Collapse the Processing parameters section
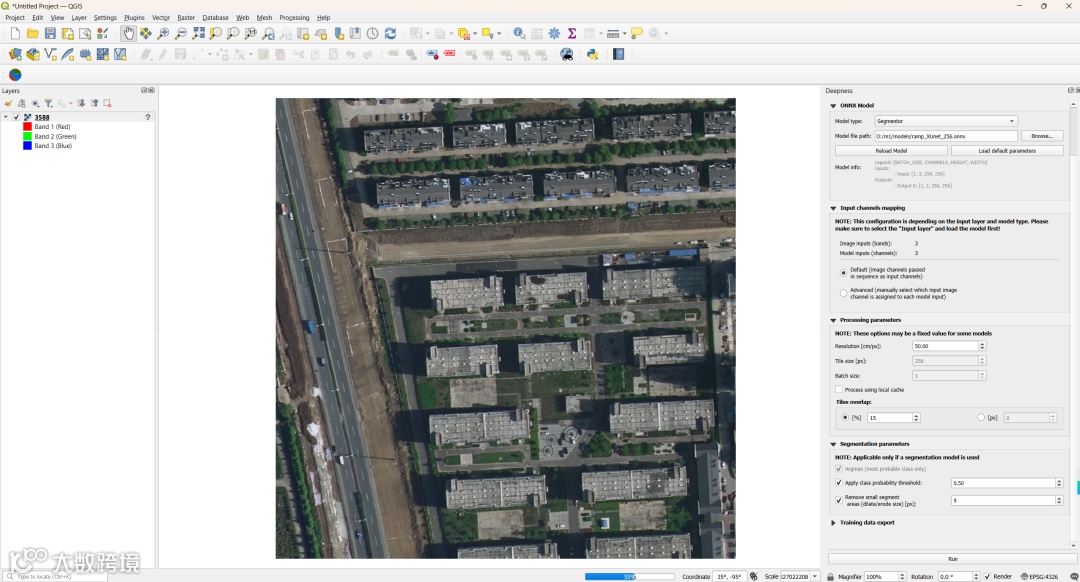The image size is (1080, 582). point(833,320)
